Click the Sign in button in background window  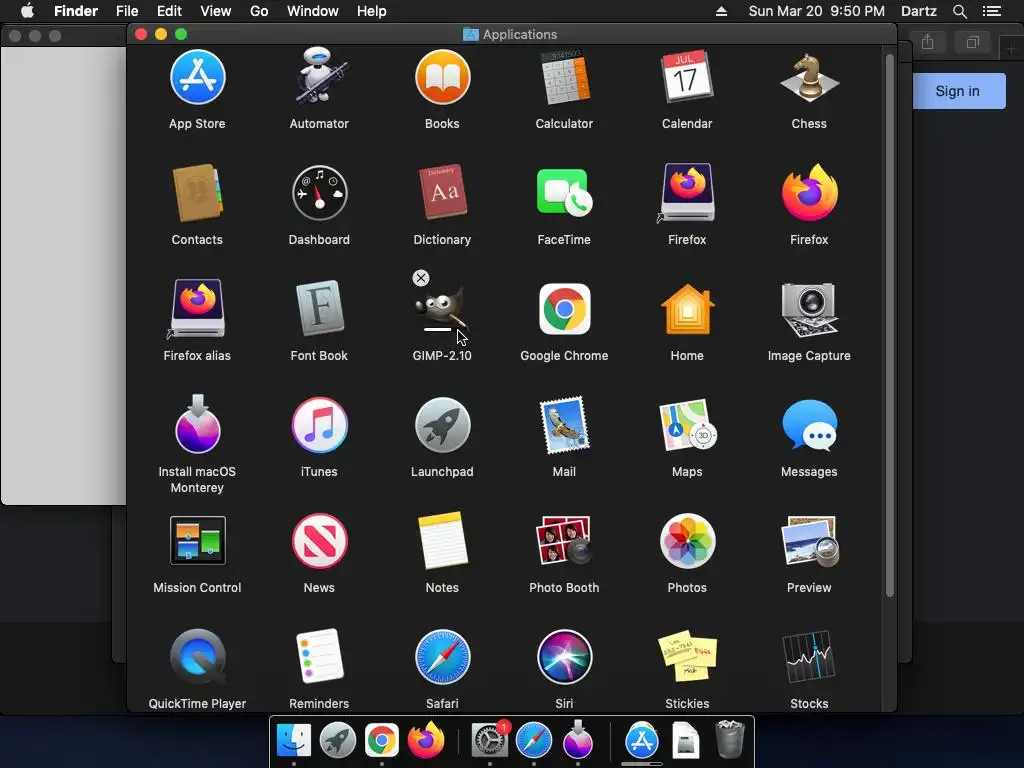point(957,91)
